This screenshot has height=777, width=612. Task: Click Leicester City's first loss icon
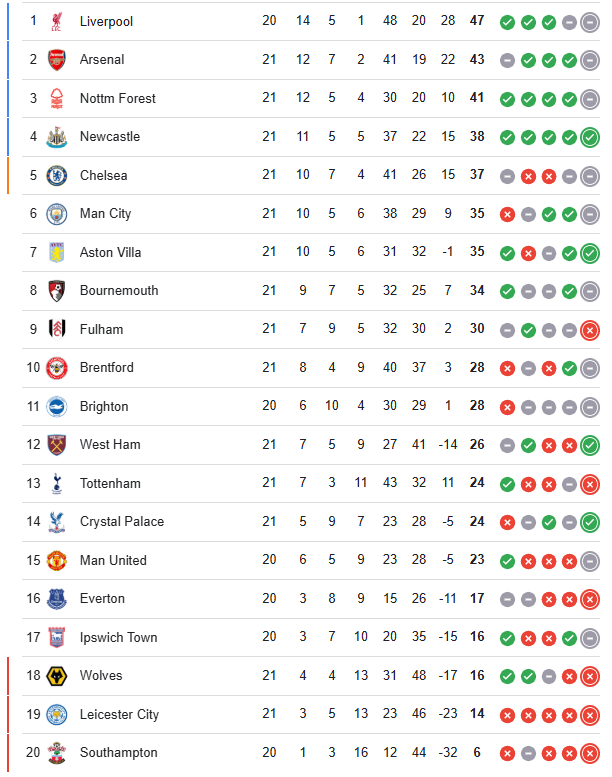pos(507,715)
